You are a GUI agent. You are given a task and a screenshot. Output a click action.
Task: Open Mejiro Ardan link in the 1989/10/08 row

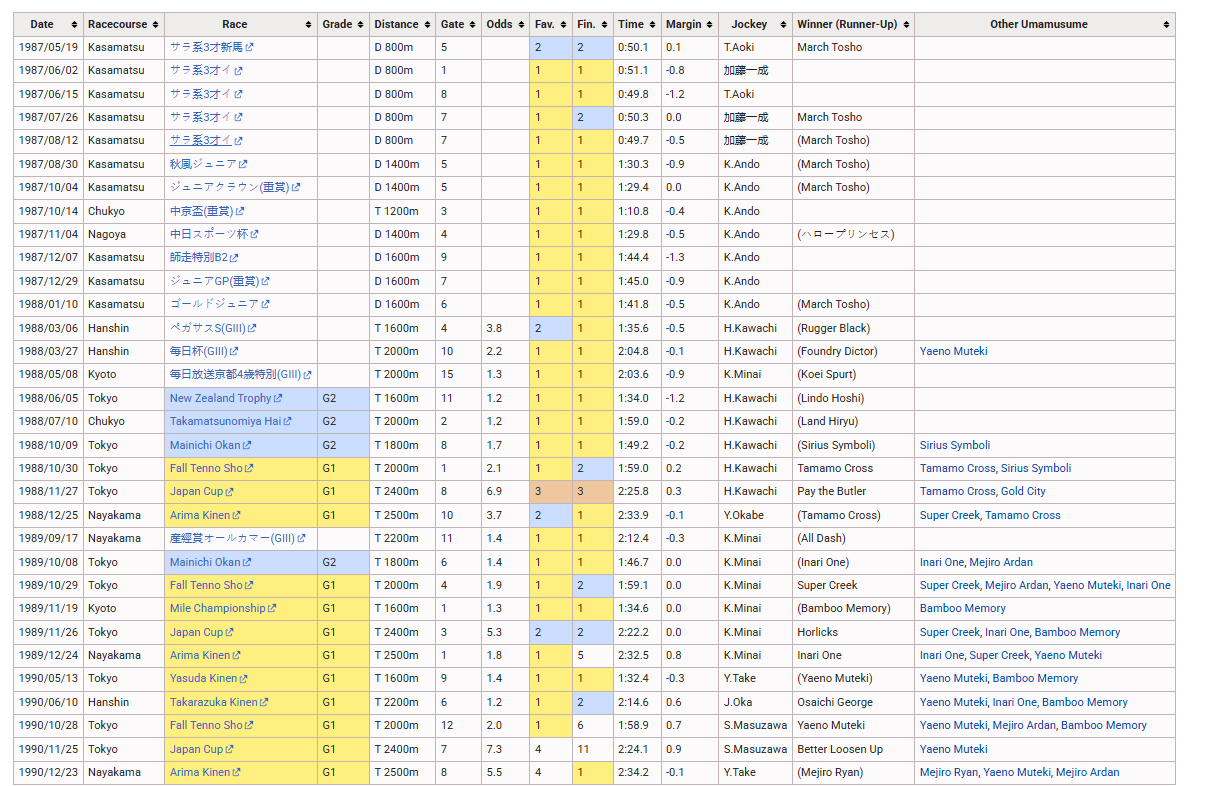point(999,562)
